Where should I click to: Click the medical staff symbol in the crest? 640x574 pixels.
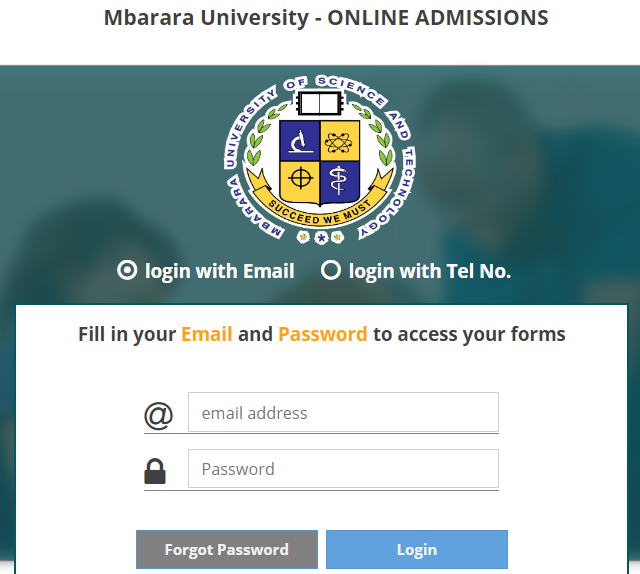click(x=340, y=180)
